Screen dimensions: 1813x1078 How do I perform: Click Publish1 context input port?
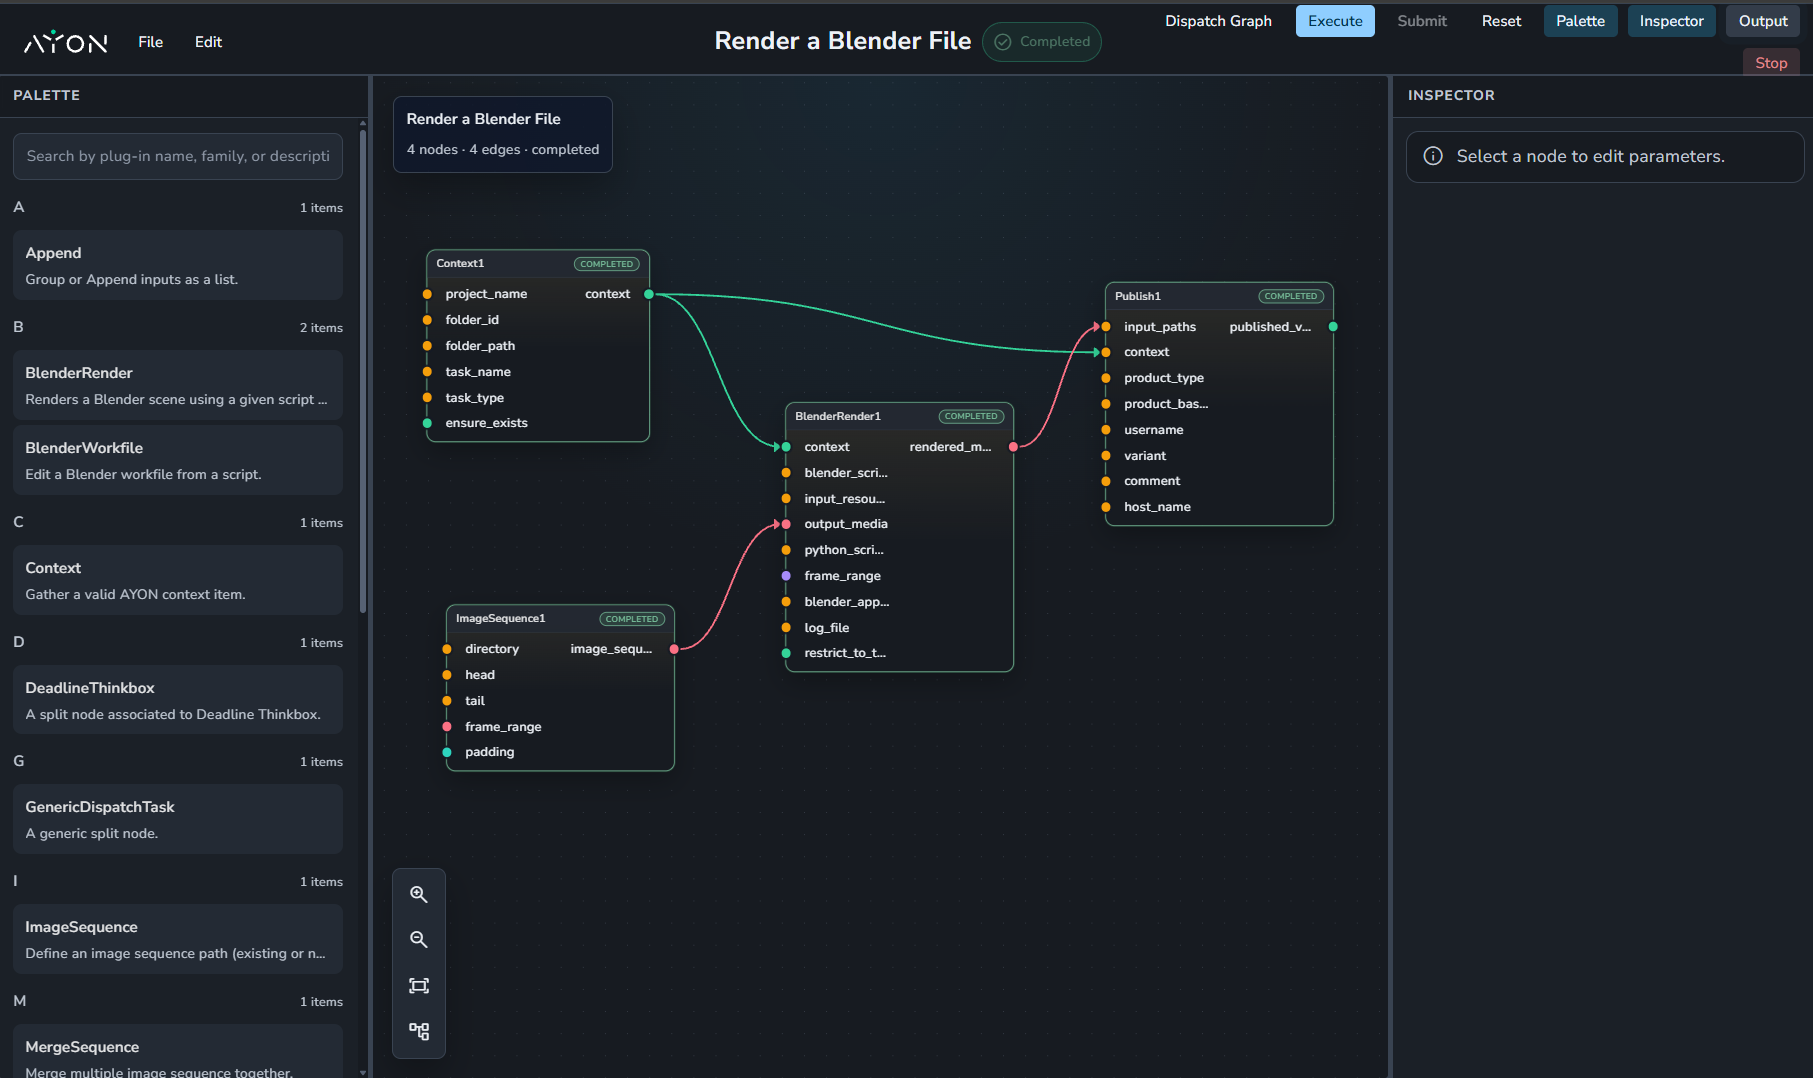point(1106,352)
